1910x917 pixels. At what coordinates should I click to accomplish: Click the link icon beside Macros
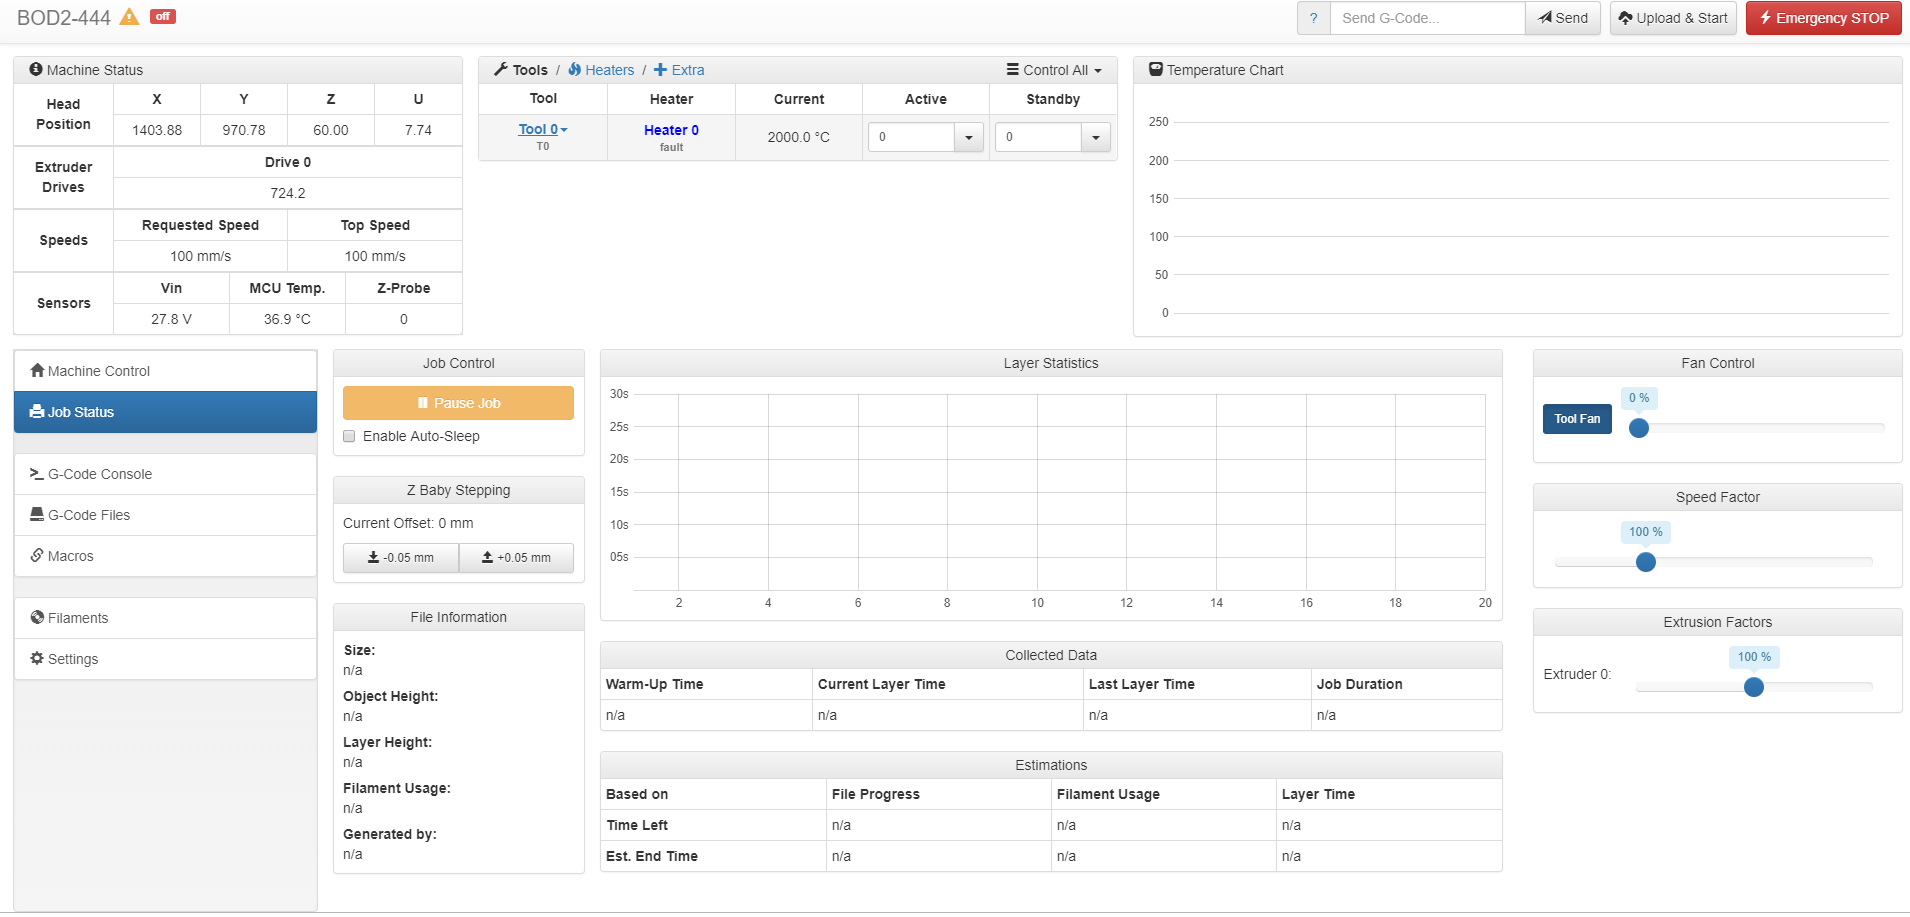(x=37, y=555)
